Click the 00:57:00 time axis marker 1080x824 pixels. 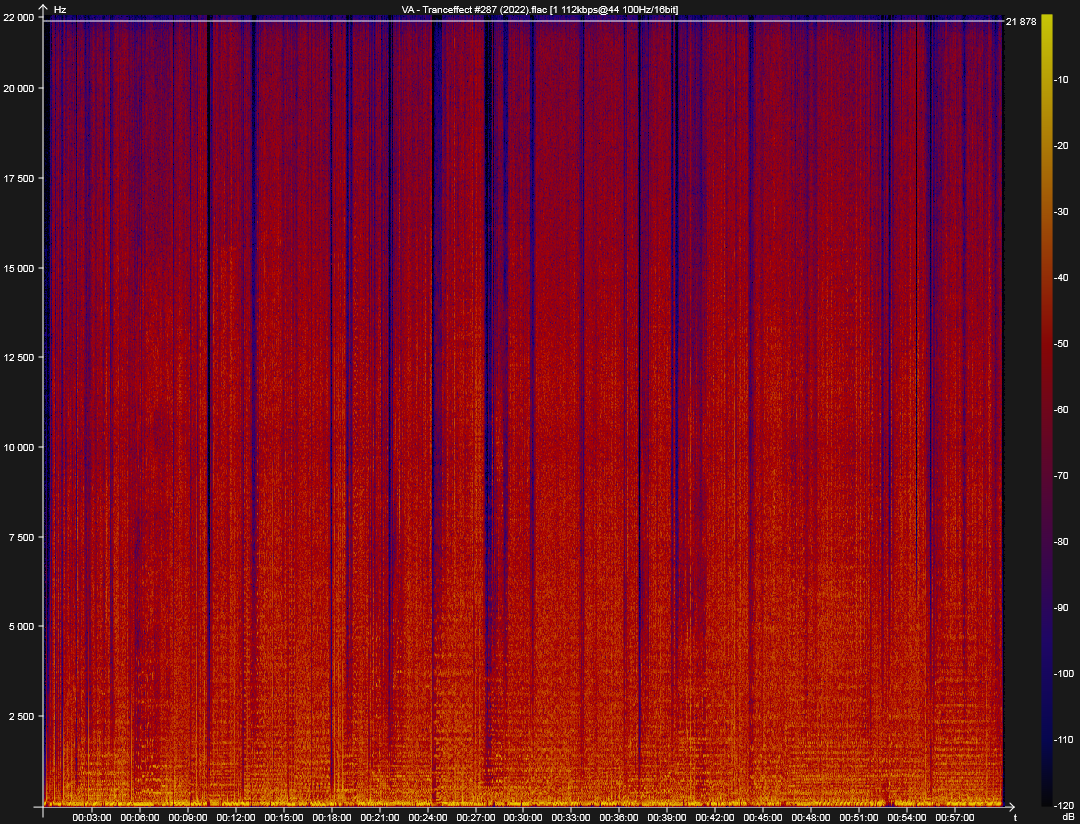point(955,816)
